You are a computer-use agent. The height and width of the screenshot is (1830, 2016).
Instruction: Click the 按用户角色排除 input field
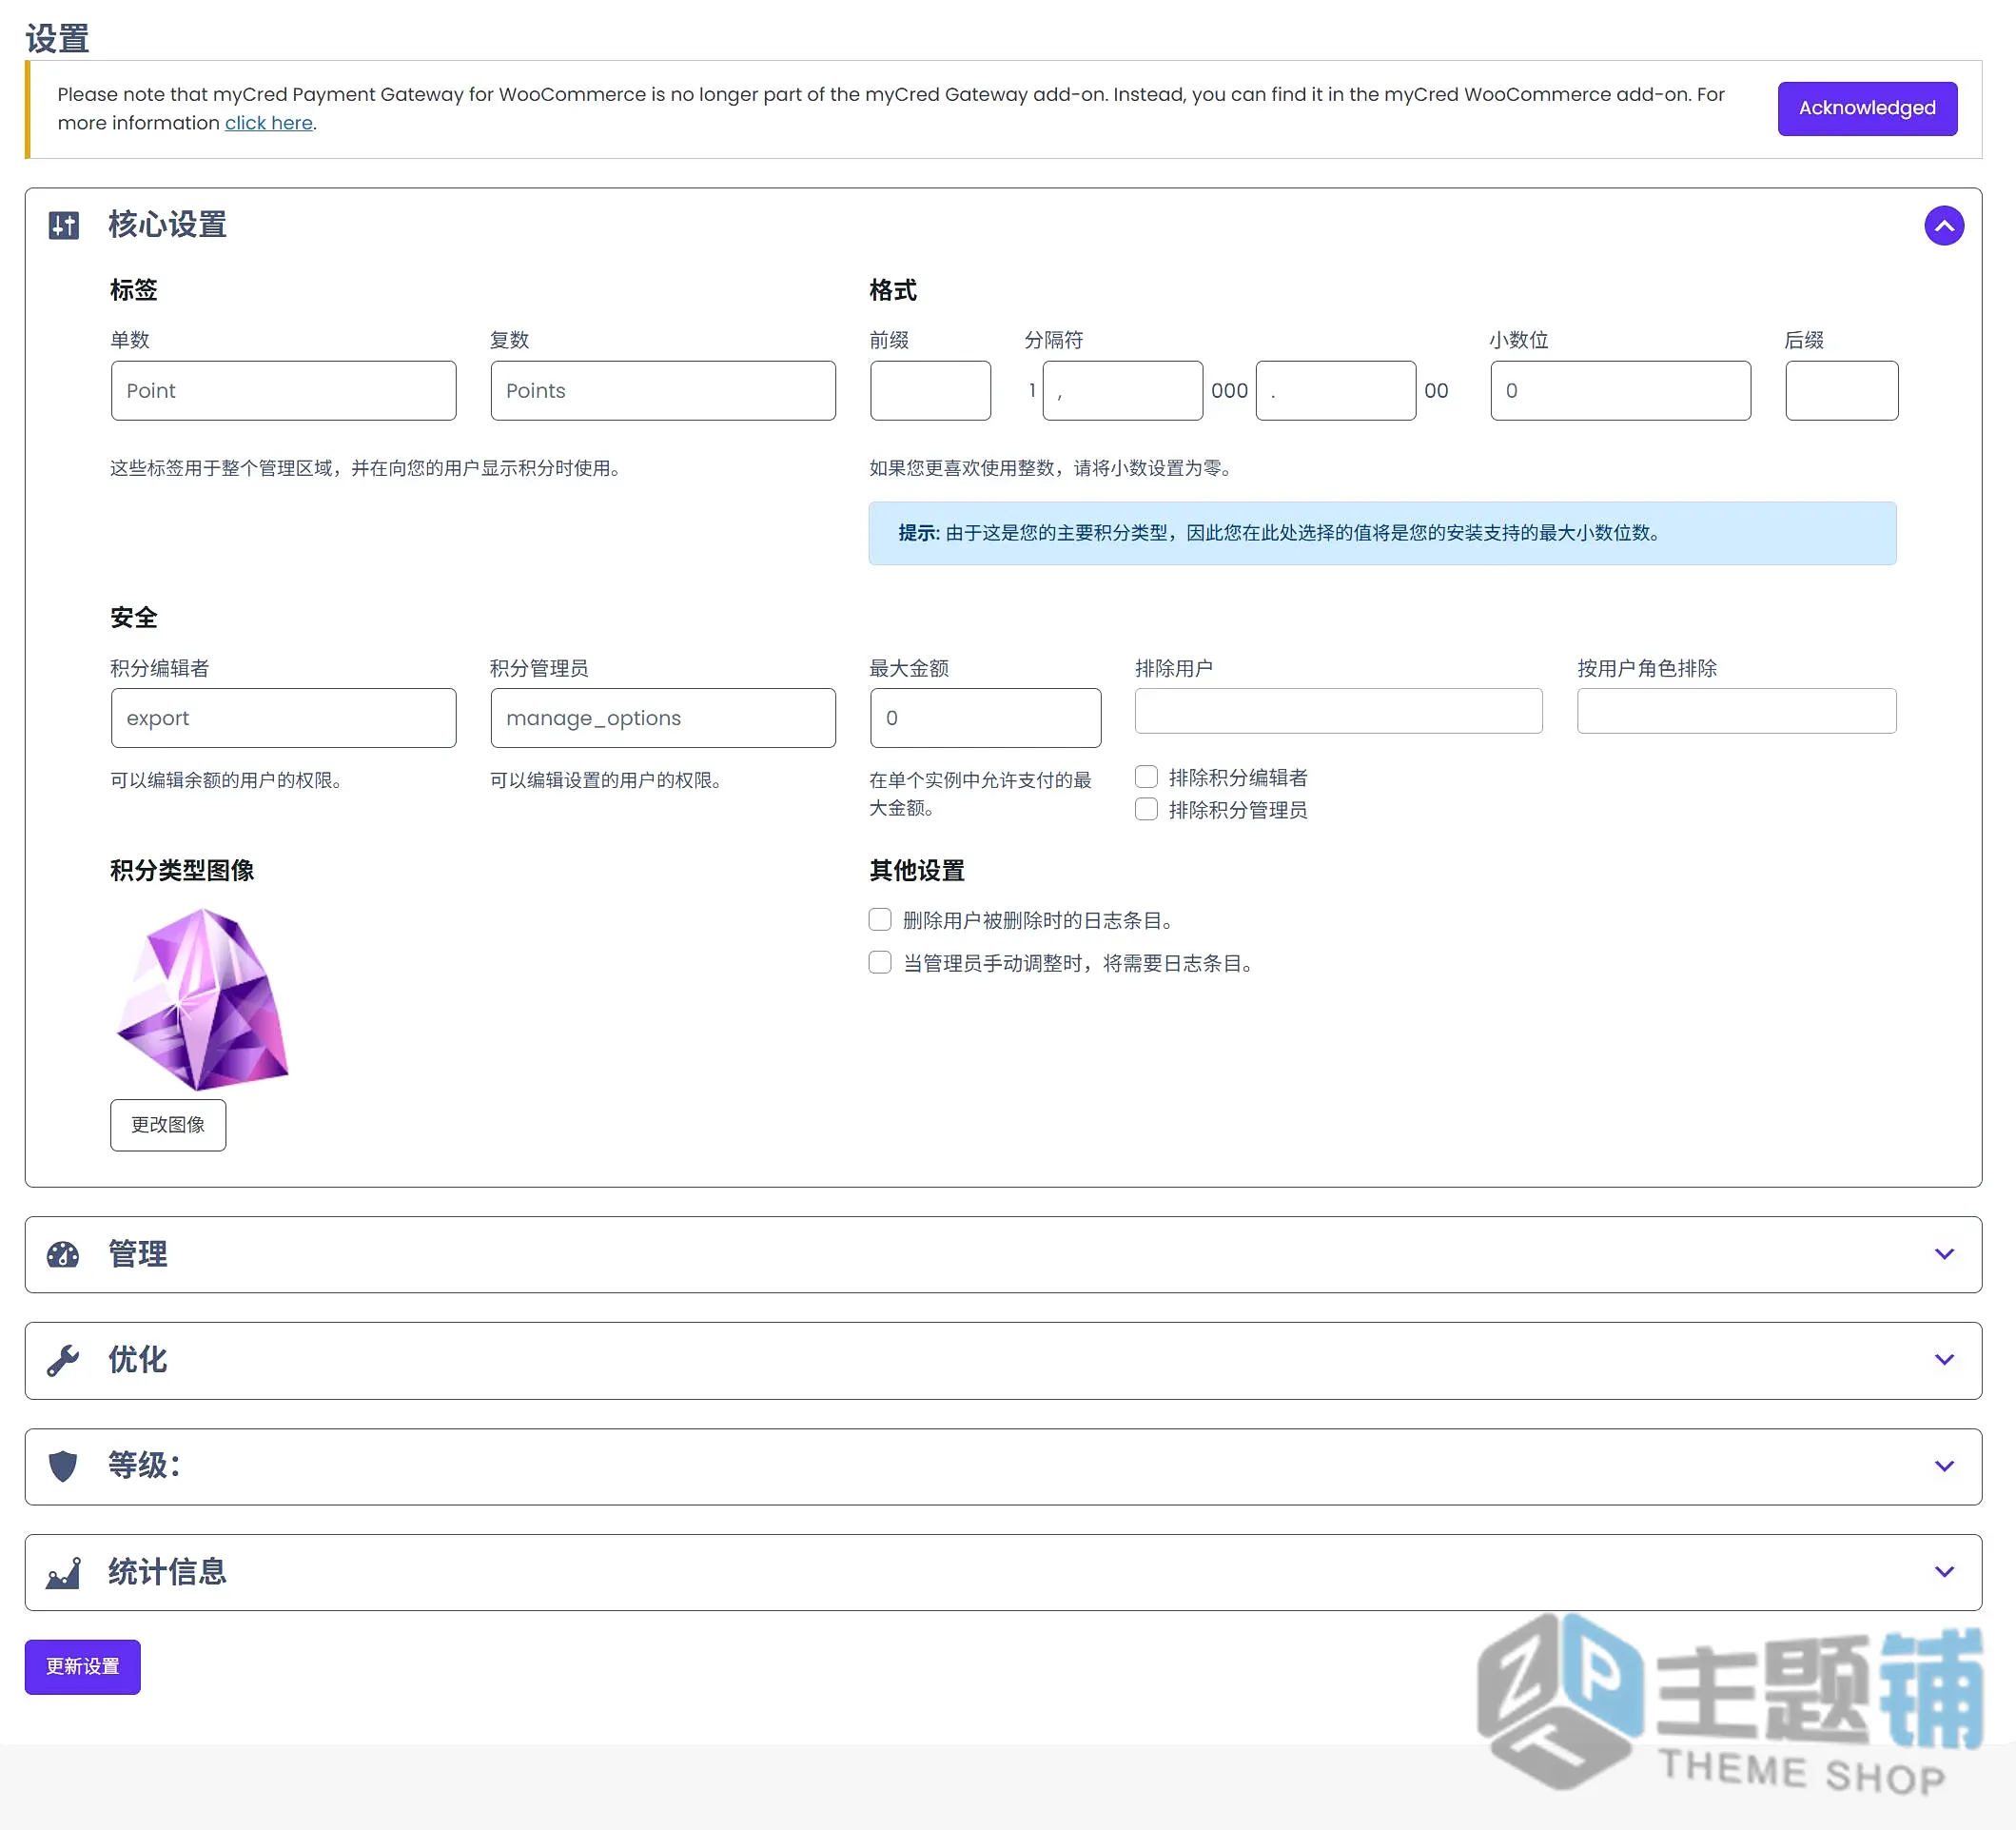pos(1736,711)
